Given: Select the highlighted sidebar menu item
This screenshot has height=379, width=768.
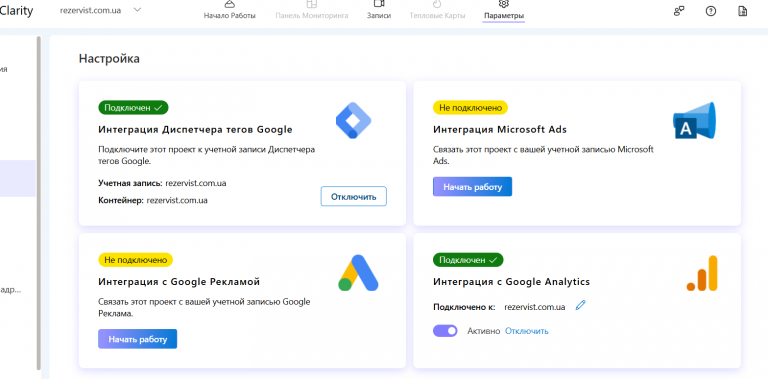Looking at the screenshot, I should point(18,178).
